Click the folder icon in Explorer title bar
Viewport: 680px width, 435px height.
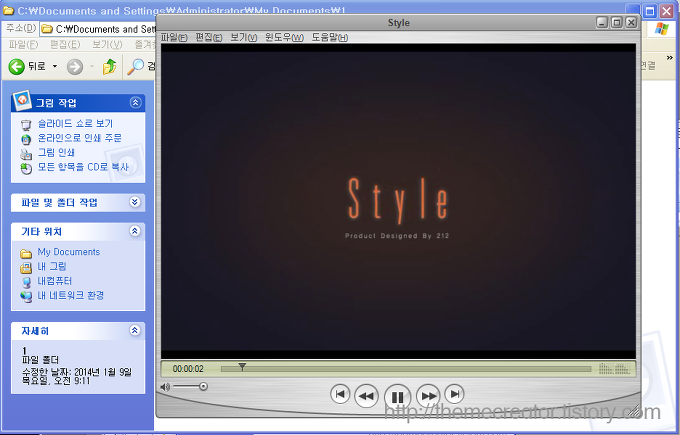8,10
